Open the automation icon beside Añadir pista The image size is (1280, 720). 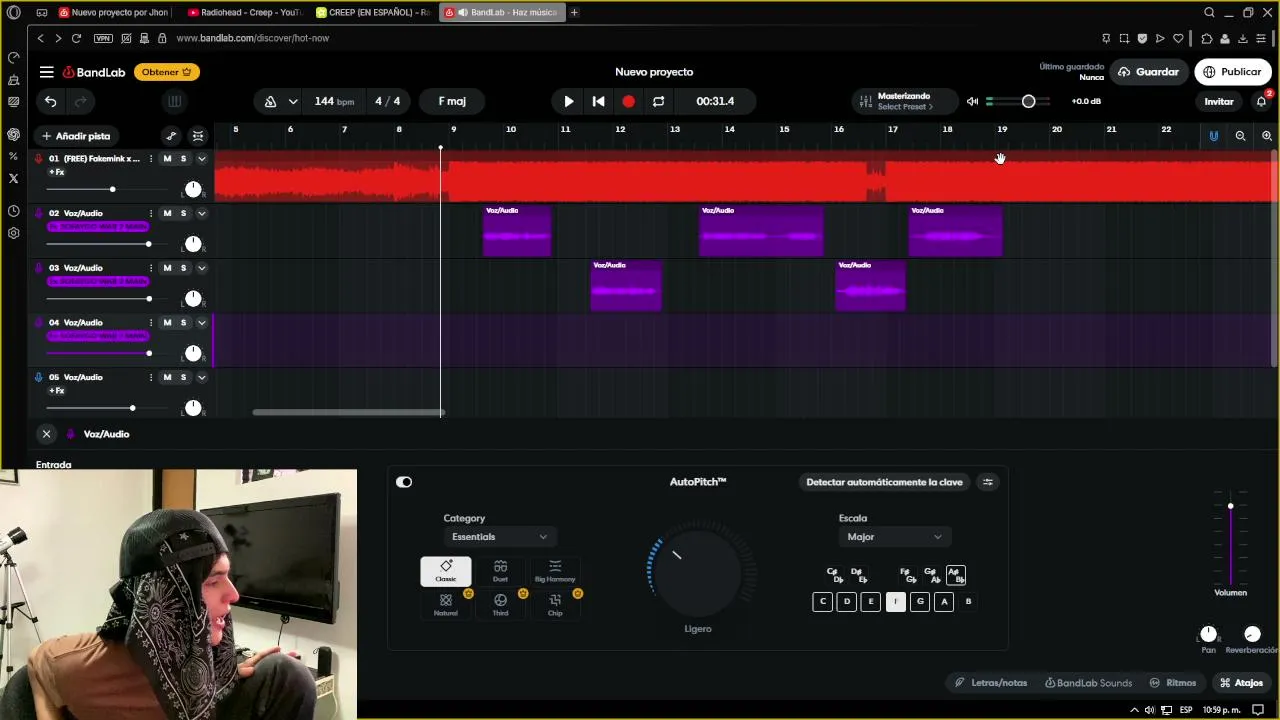[171, 136]
